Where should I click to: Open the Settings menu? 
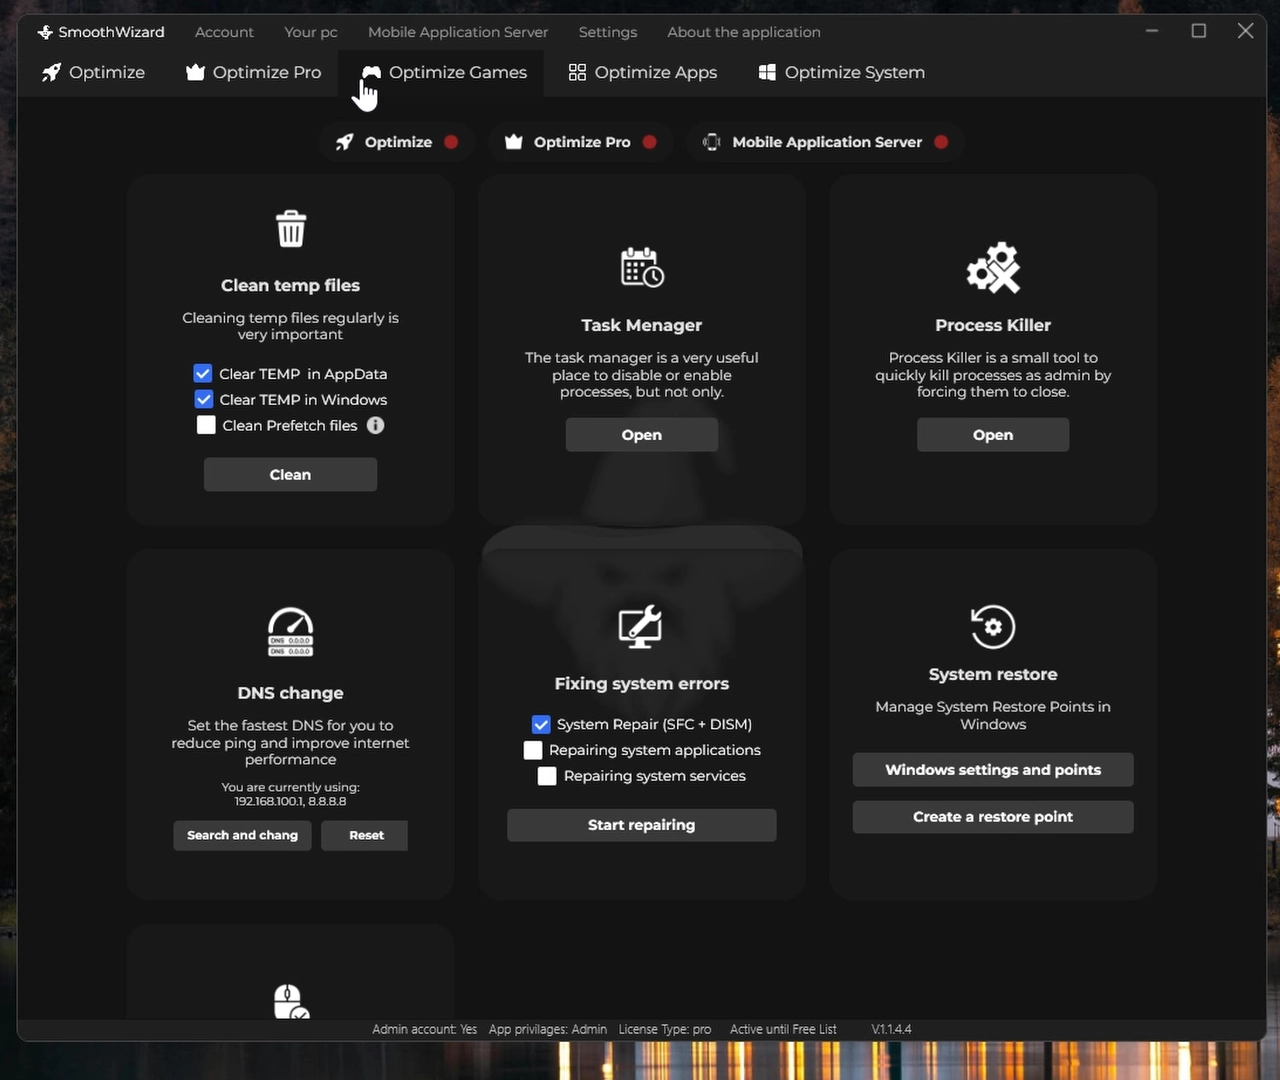coord(607,32)
